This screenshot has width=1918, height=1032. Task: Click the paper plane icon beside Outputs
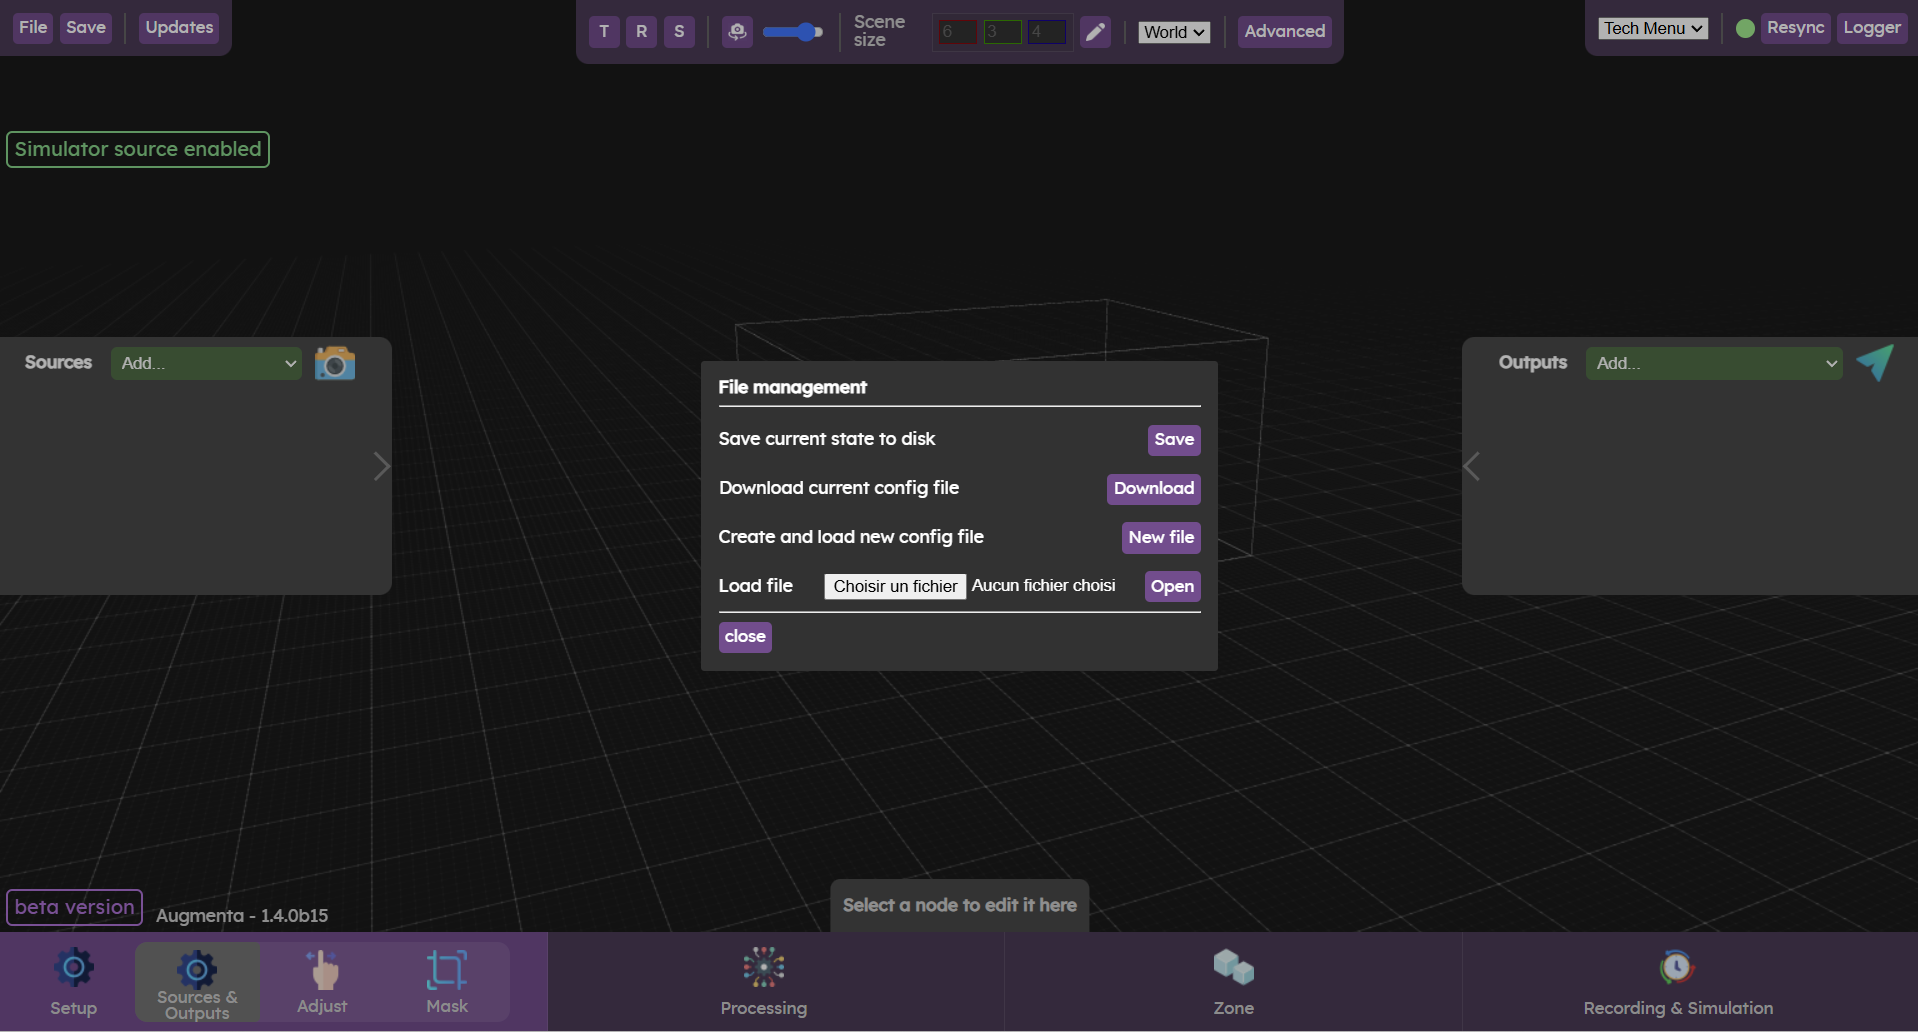[x=1875, y=362]
